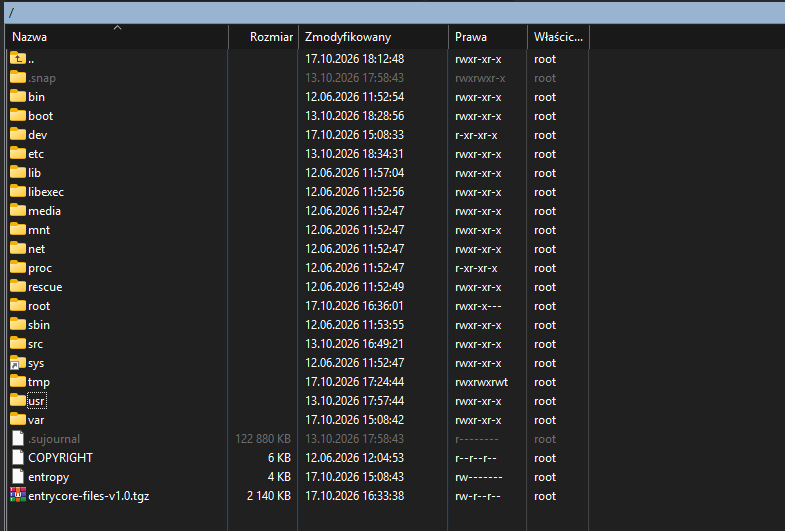
Task: Click the root path address bar
Action: 396,13
